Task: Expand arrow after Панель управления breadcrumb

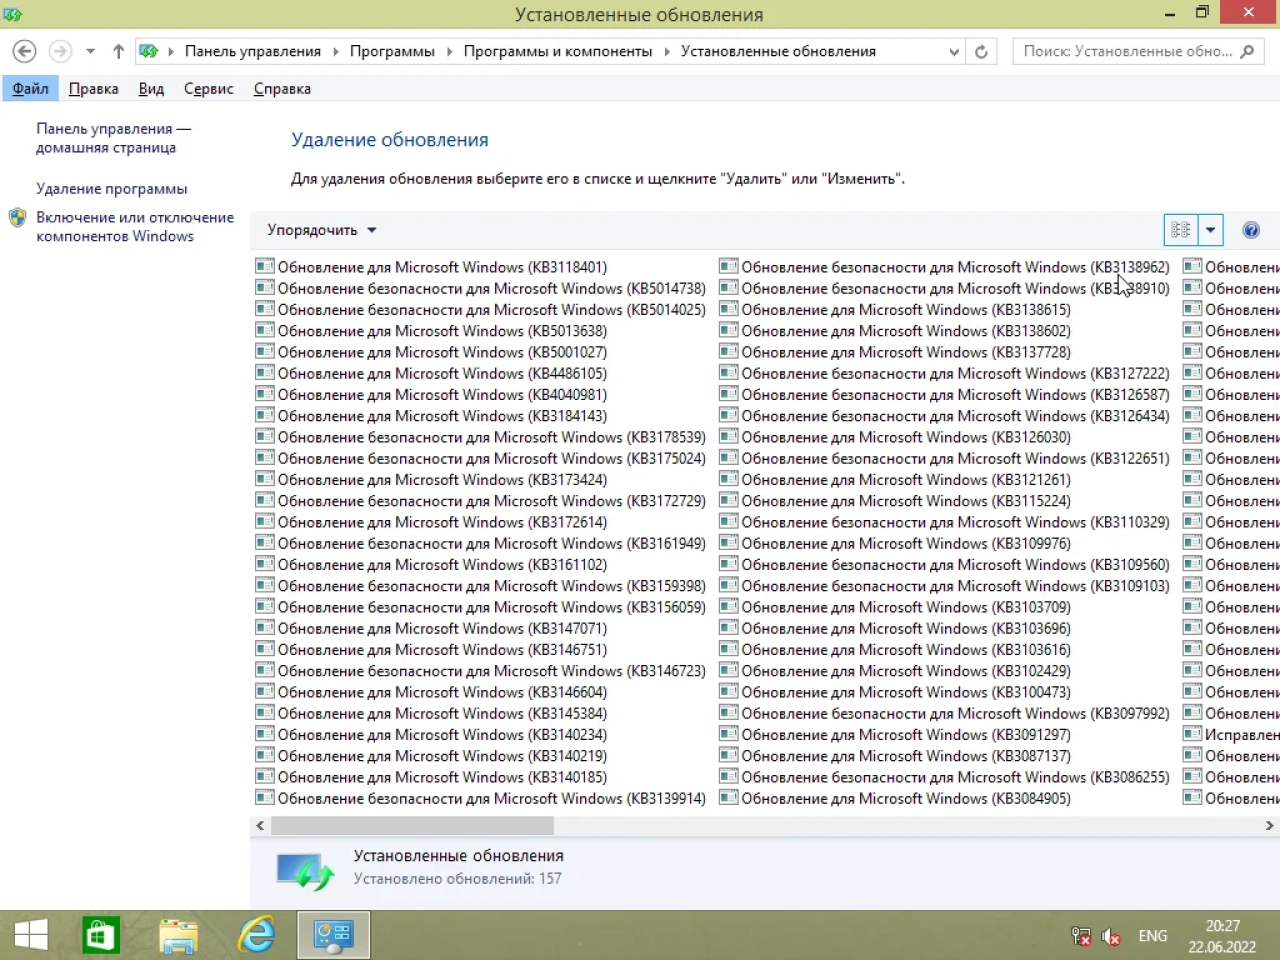Action: (x=335, y=51)
